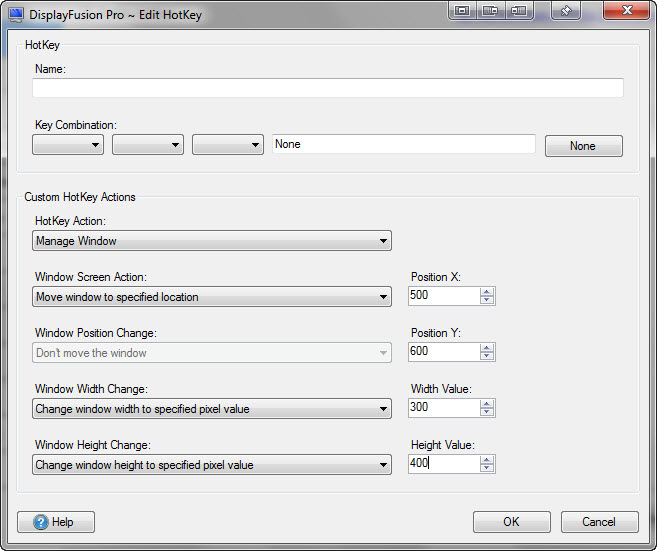The height and width of the screenshot is (551, 657).
Task: Expand the Window Screen Action dropdown
Action: pos(211,297)
